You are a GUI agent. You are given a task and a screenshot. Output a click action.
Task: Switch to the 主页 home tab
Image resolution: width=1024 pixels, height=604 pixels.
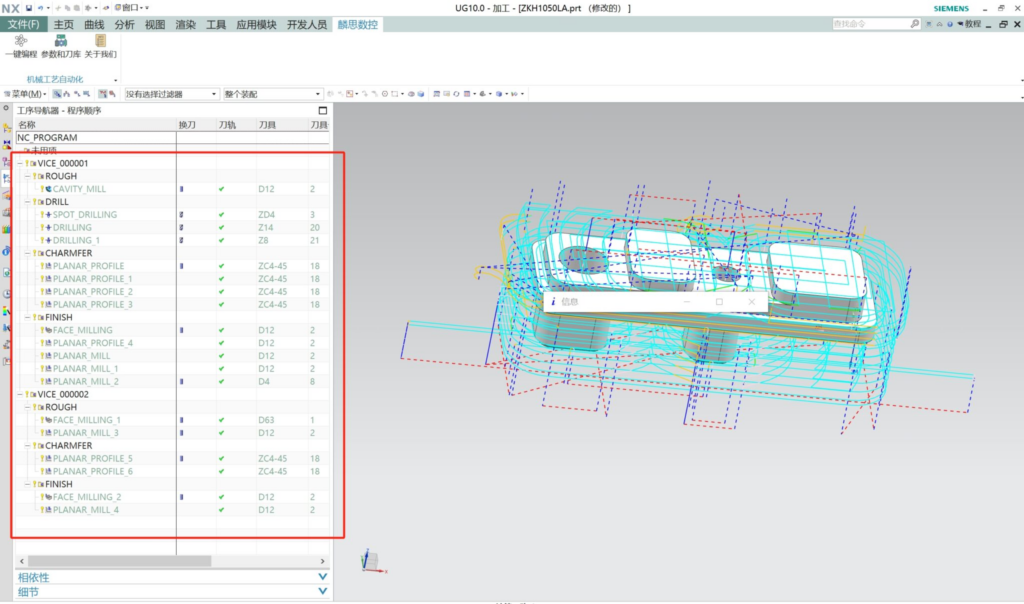pos(63,25)
